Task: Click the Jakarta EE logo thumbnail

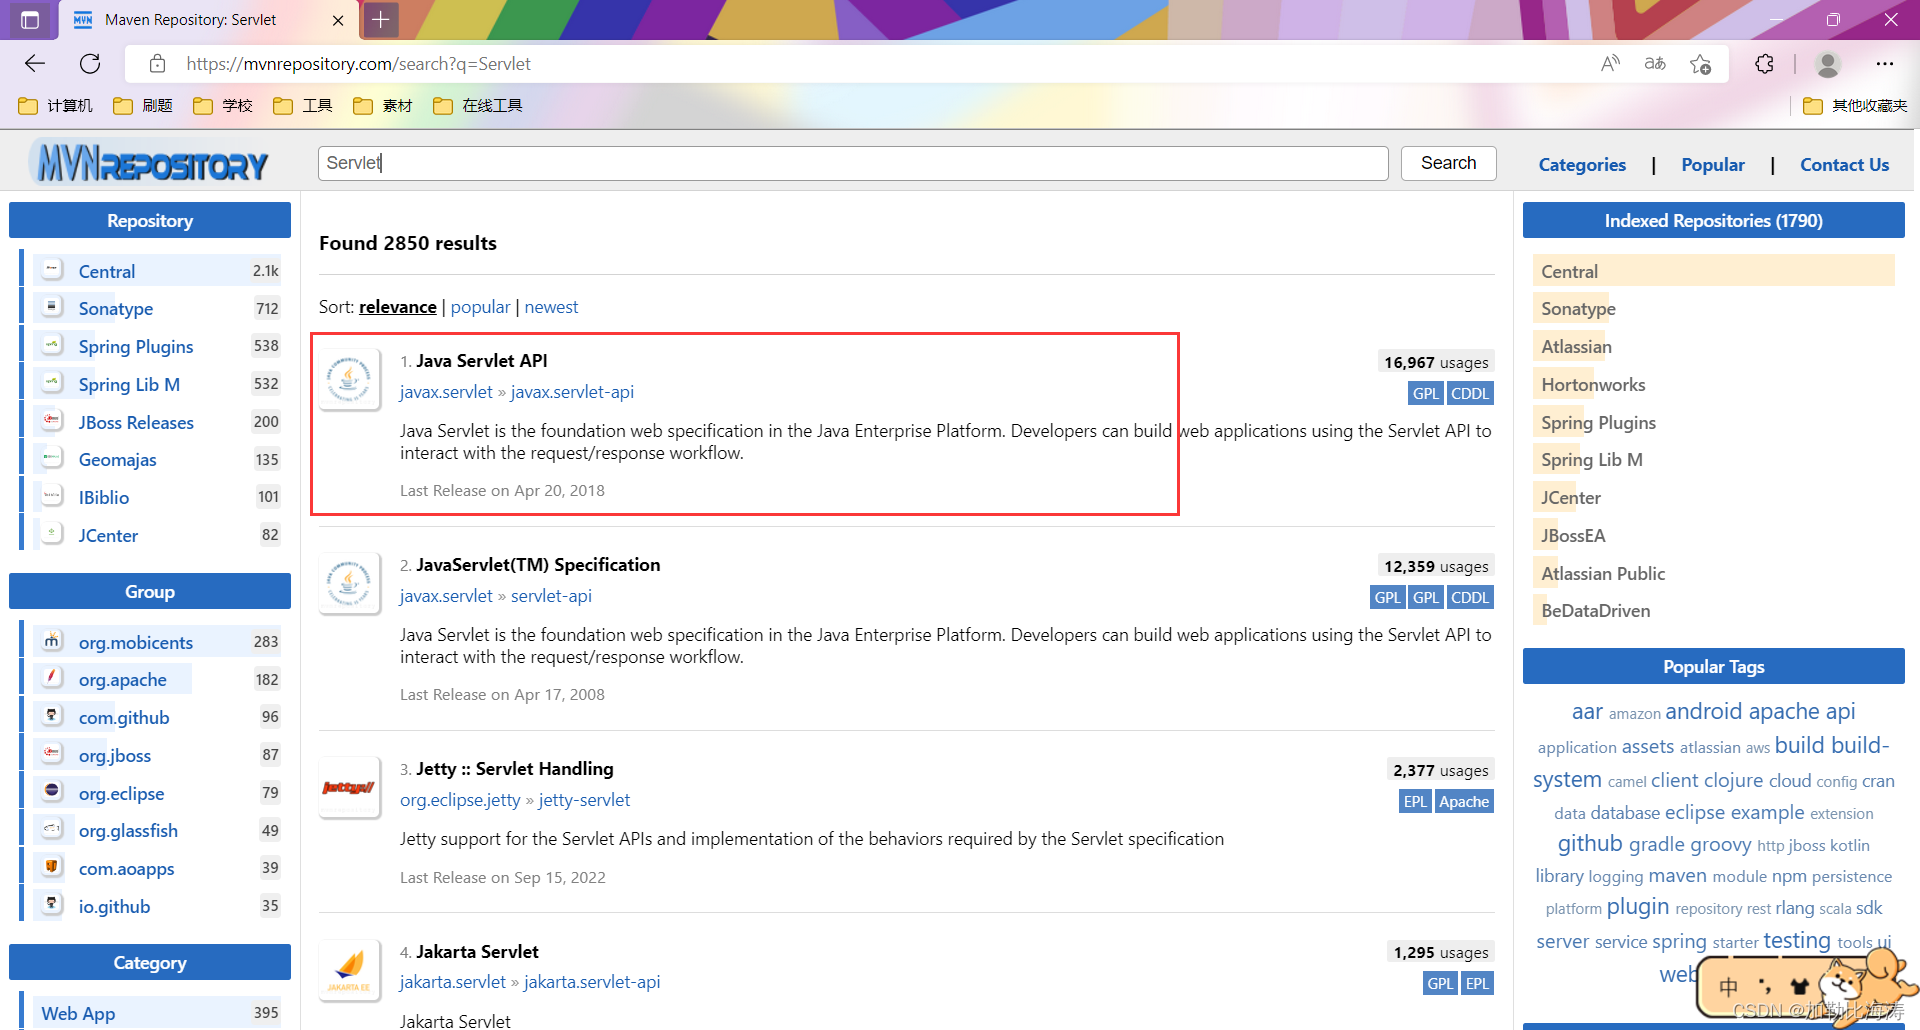Action: pyautogui.click(x=349, y=970)
